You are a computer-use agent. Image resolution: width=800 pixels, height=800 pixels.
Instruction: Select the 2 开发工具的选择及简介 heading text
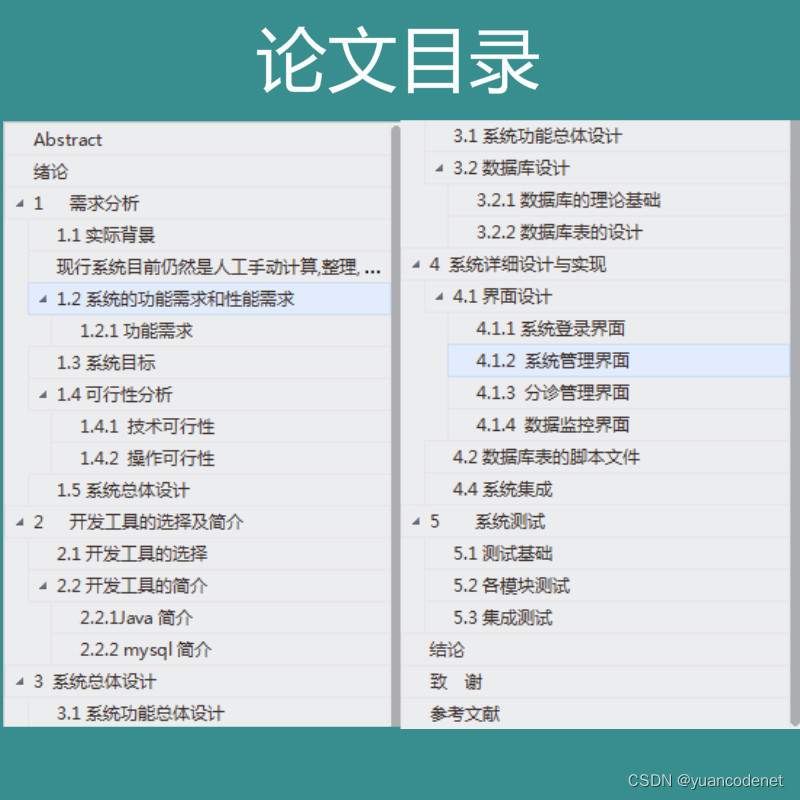click(138, 522)
